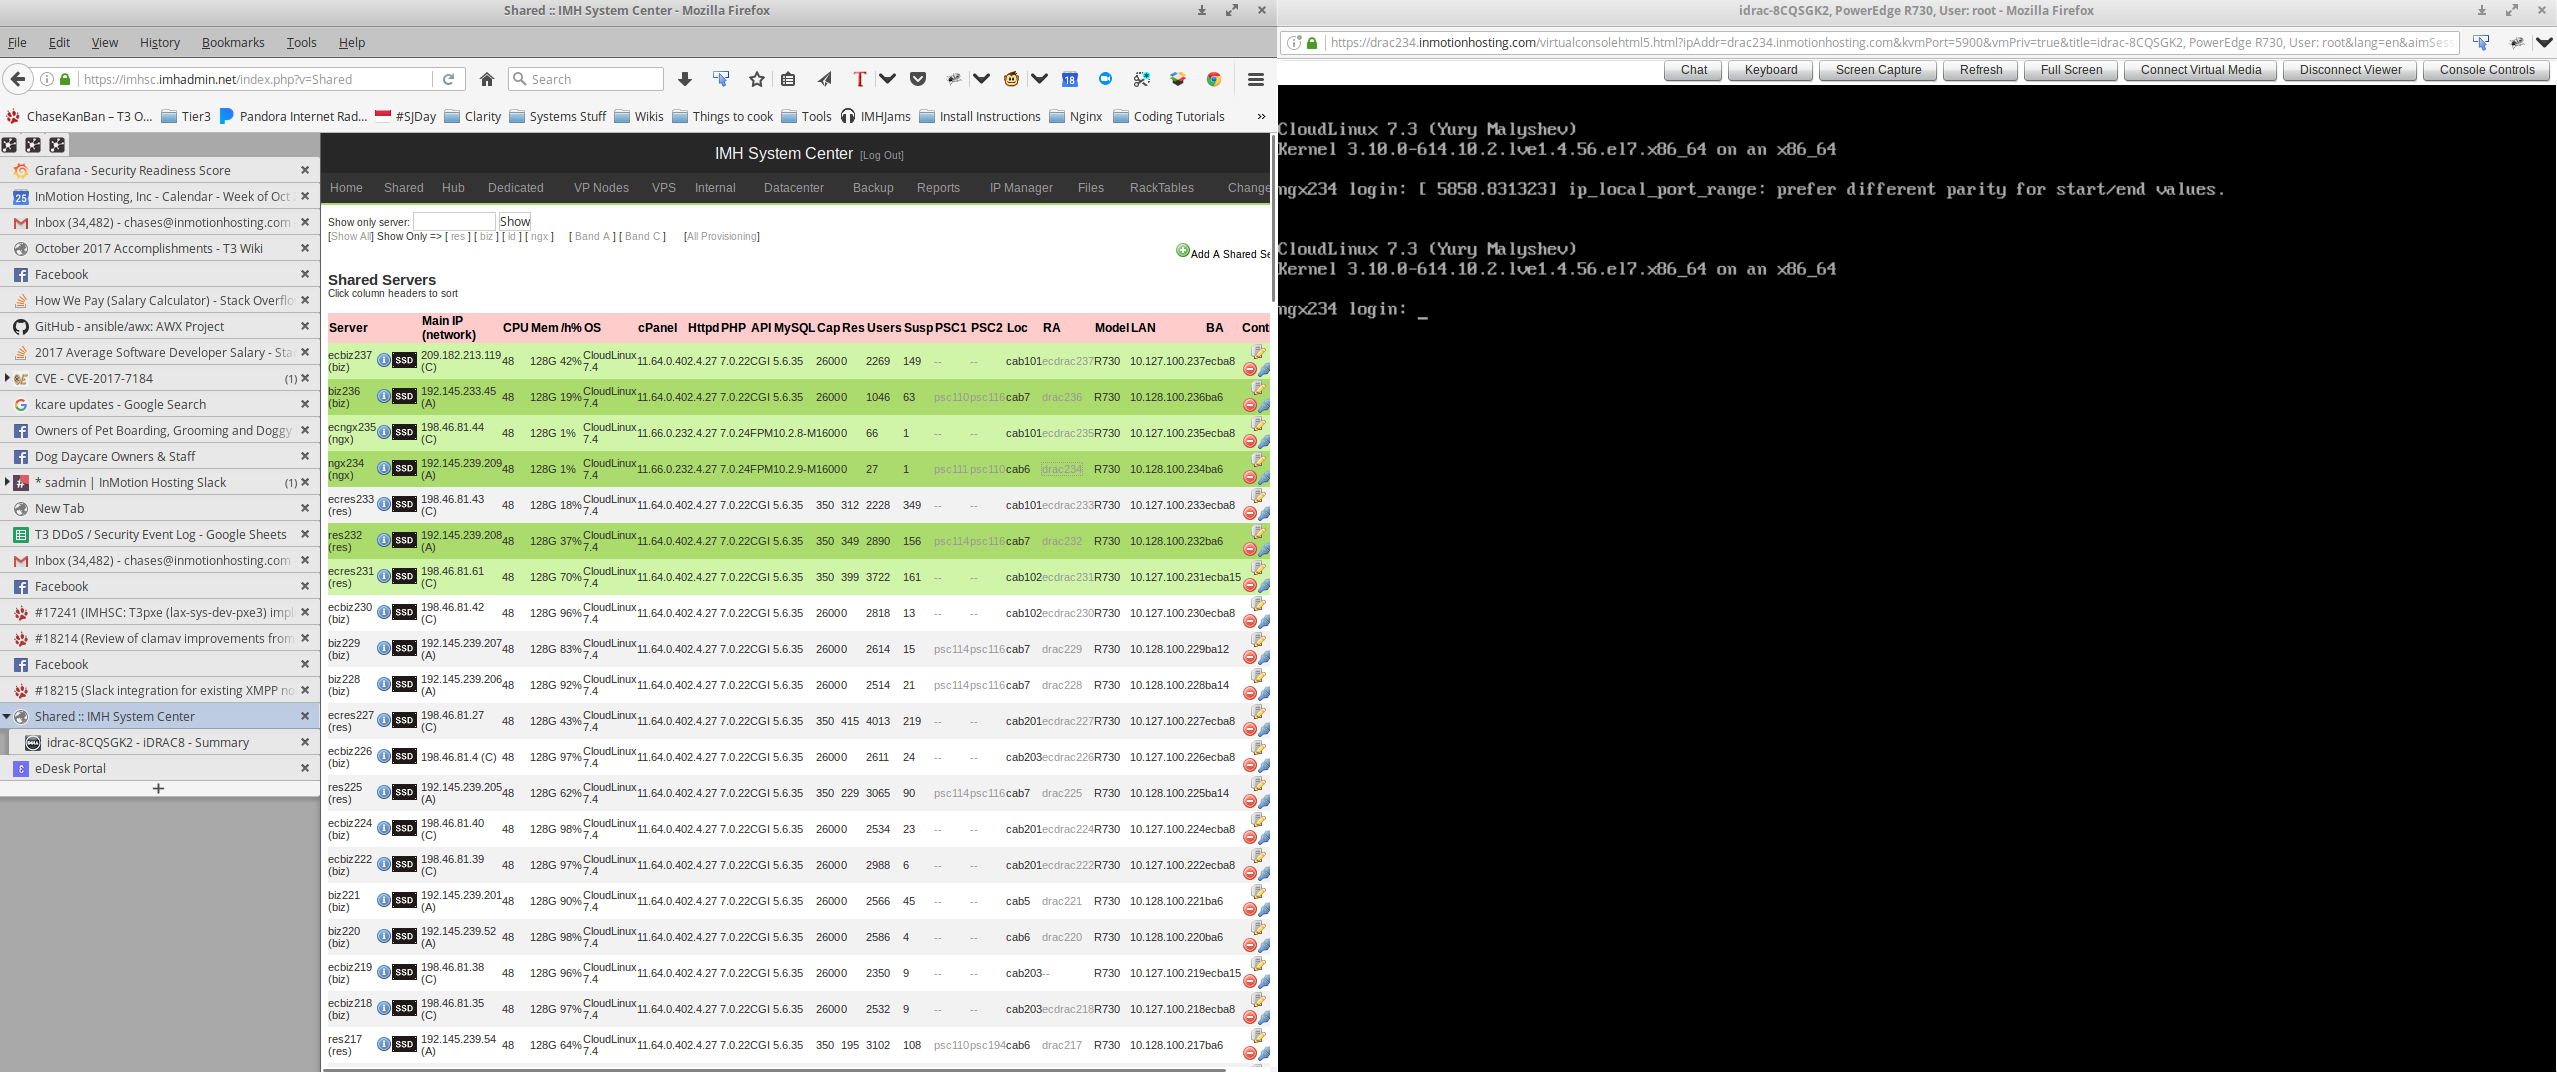Screen dimensions: 2557x1072
Task: Click the drac234 remote access link
Action: point(1061,469)
